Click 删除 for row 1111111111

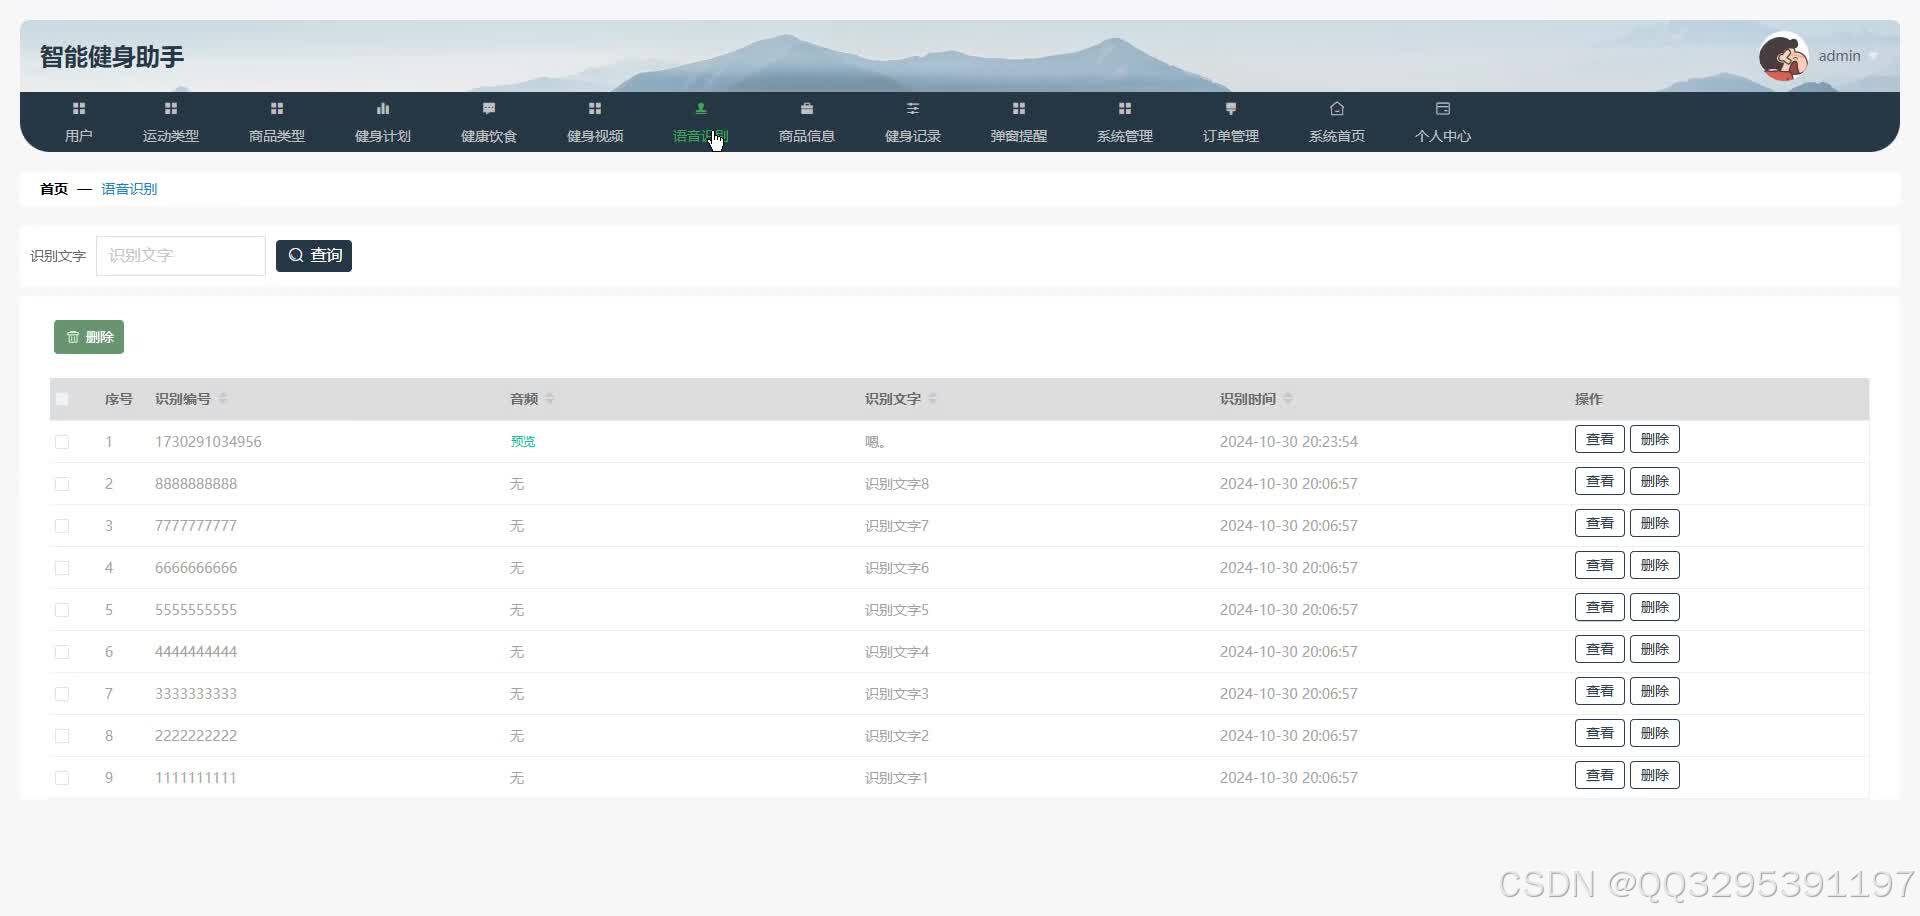pos(1655,775)
